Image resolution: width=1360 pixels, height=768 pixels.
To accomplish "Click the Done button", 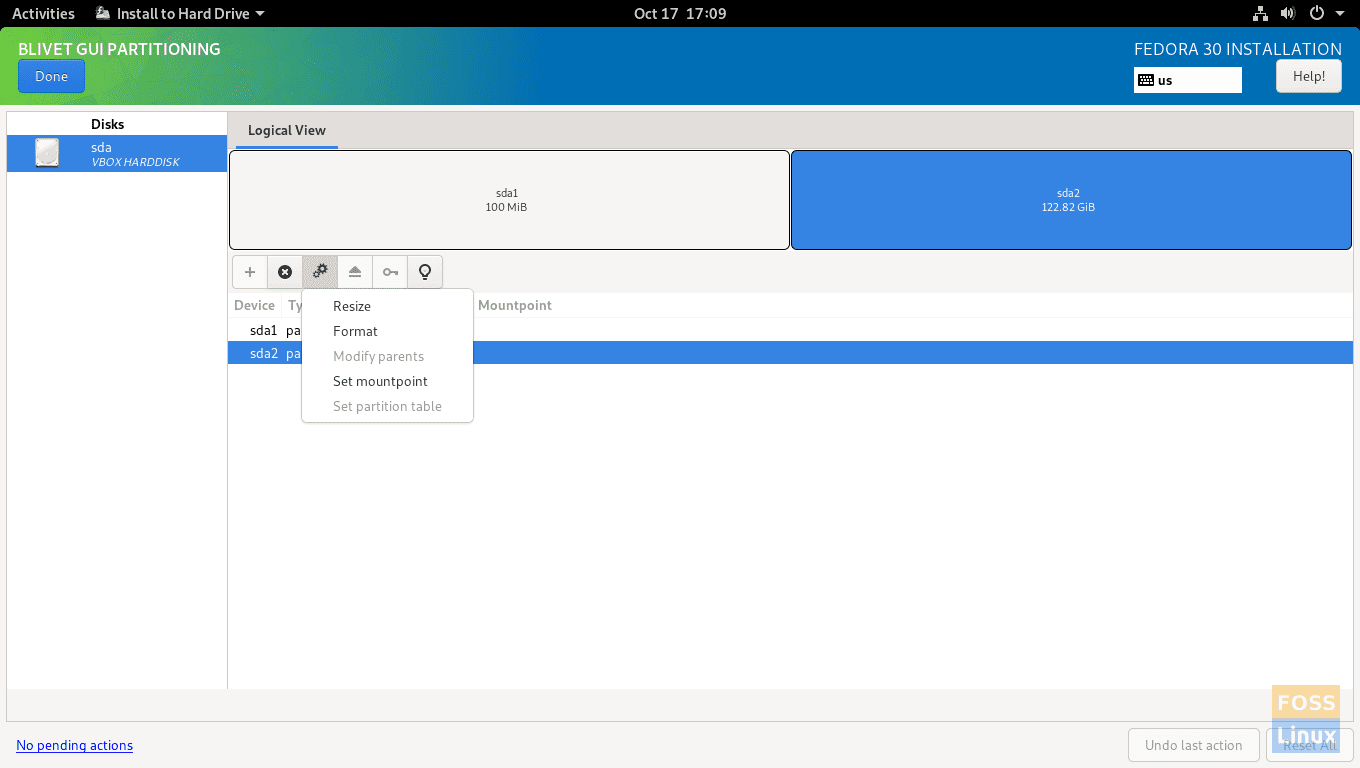I will pyautogui.click(x=51, y=76).
